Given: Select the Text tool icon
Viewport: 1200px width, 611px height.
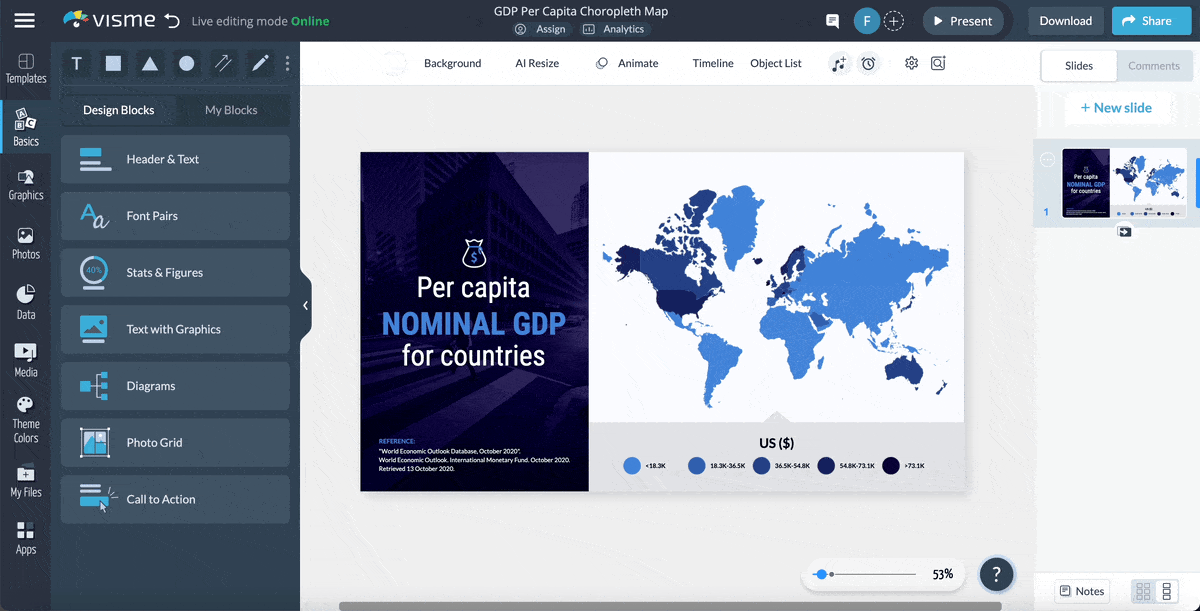Looking at the screenshot, I should click(77, 64).
